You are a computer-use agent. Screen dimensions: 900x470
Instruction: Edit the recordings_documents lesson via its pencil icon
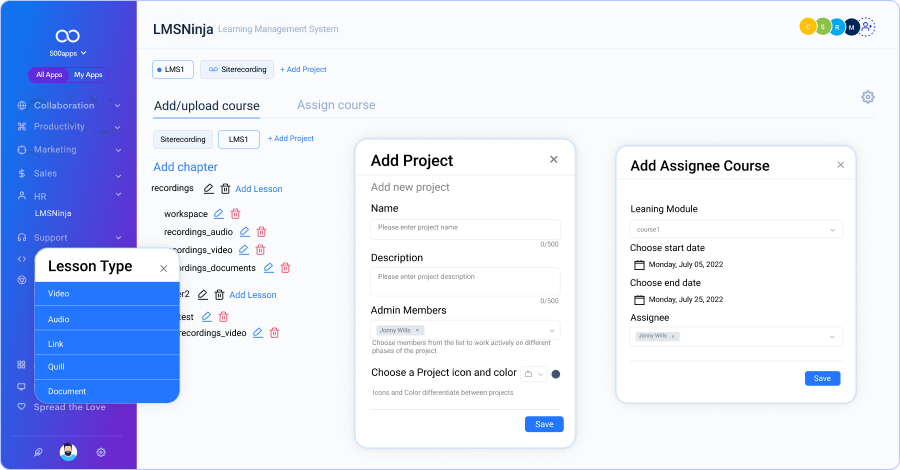tap(268, 268)
